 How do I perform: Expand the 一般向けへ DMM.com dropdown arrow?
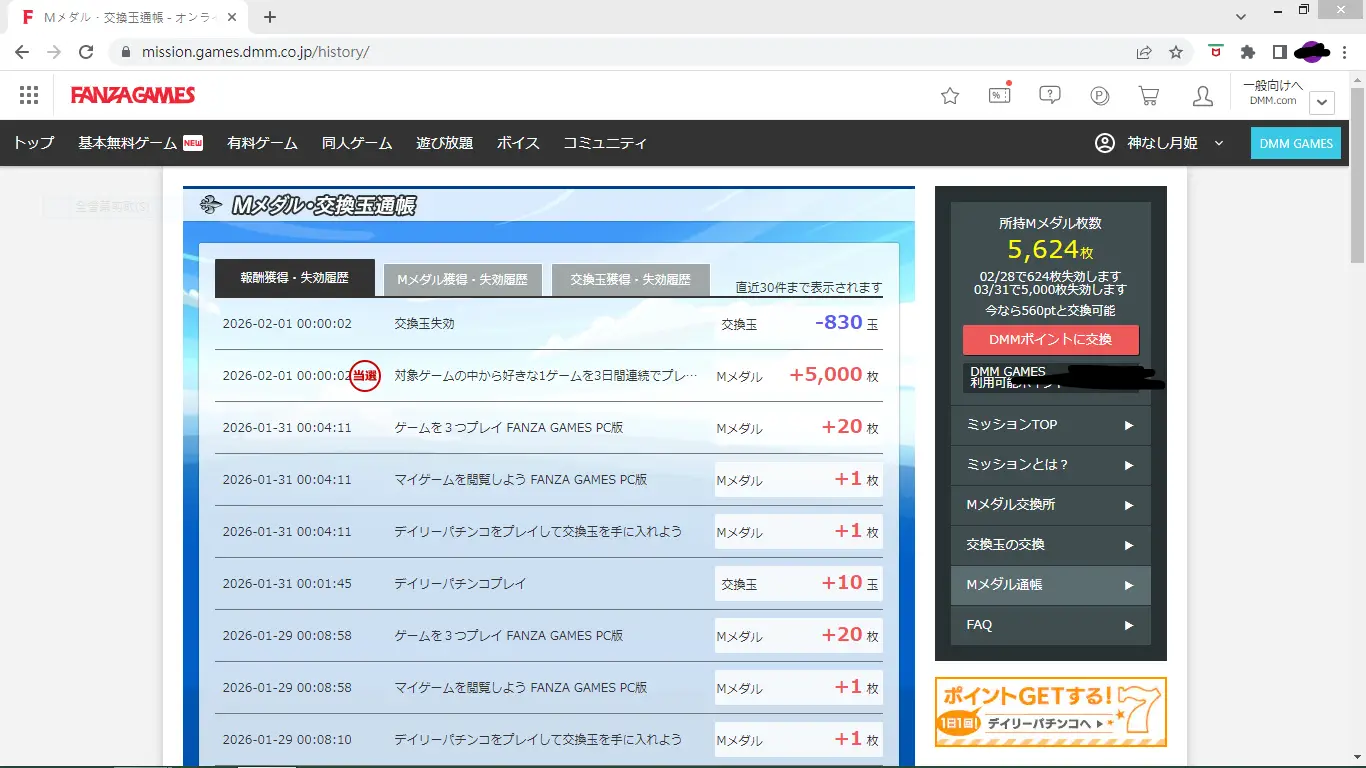(x=1322, y=102)
